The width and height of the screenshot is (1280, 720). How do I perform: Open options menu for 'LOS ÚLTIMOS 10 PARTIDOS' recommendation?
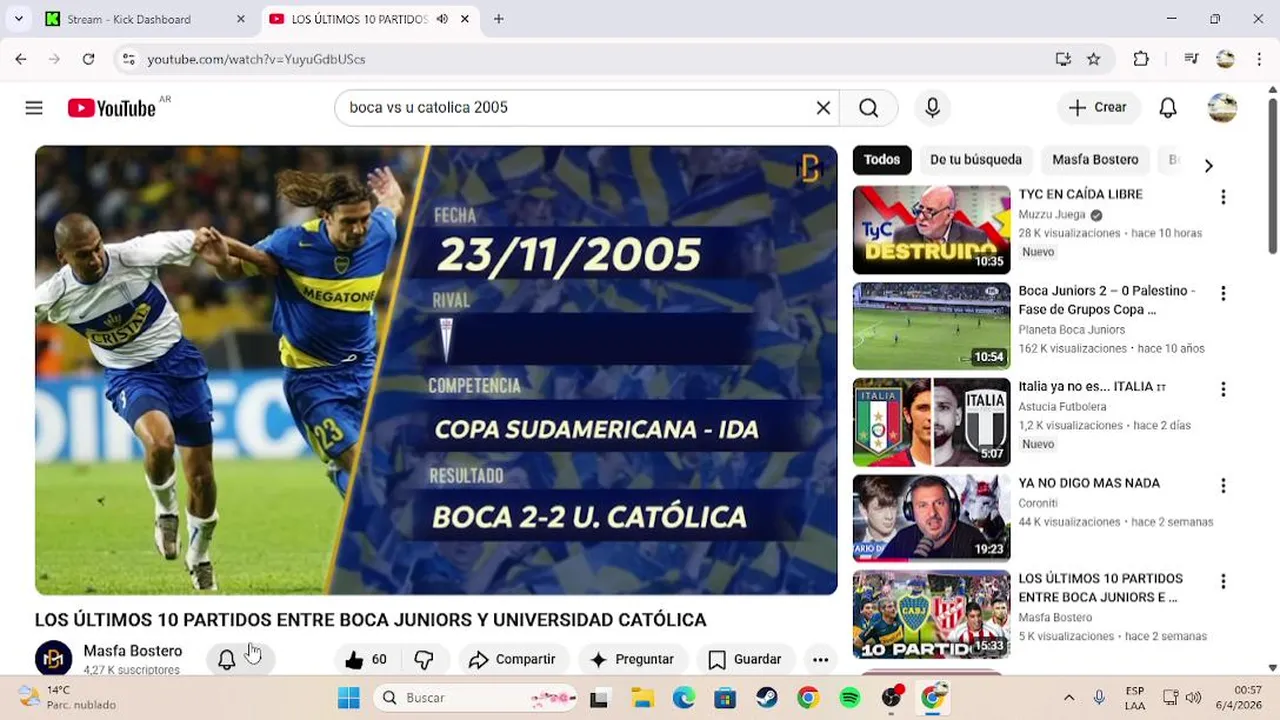tap(1222, 581)
